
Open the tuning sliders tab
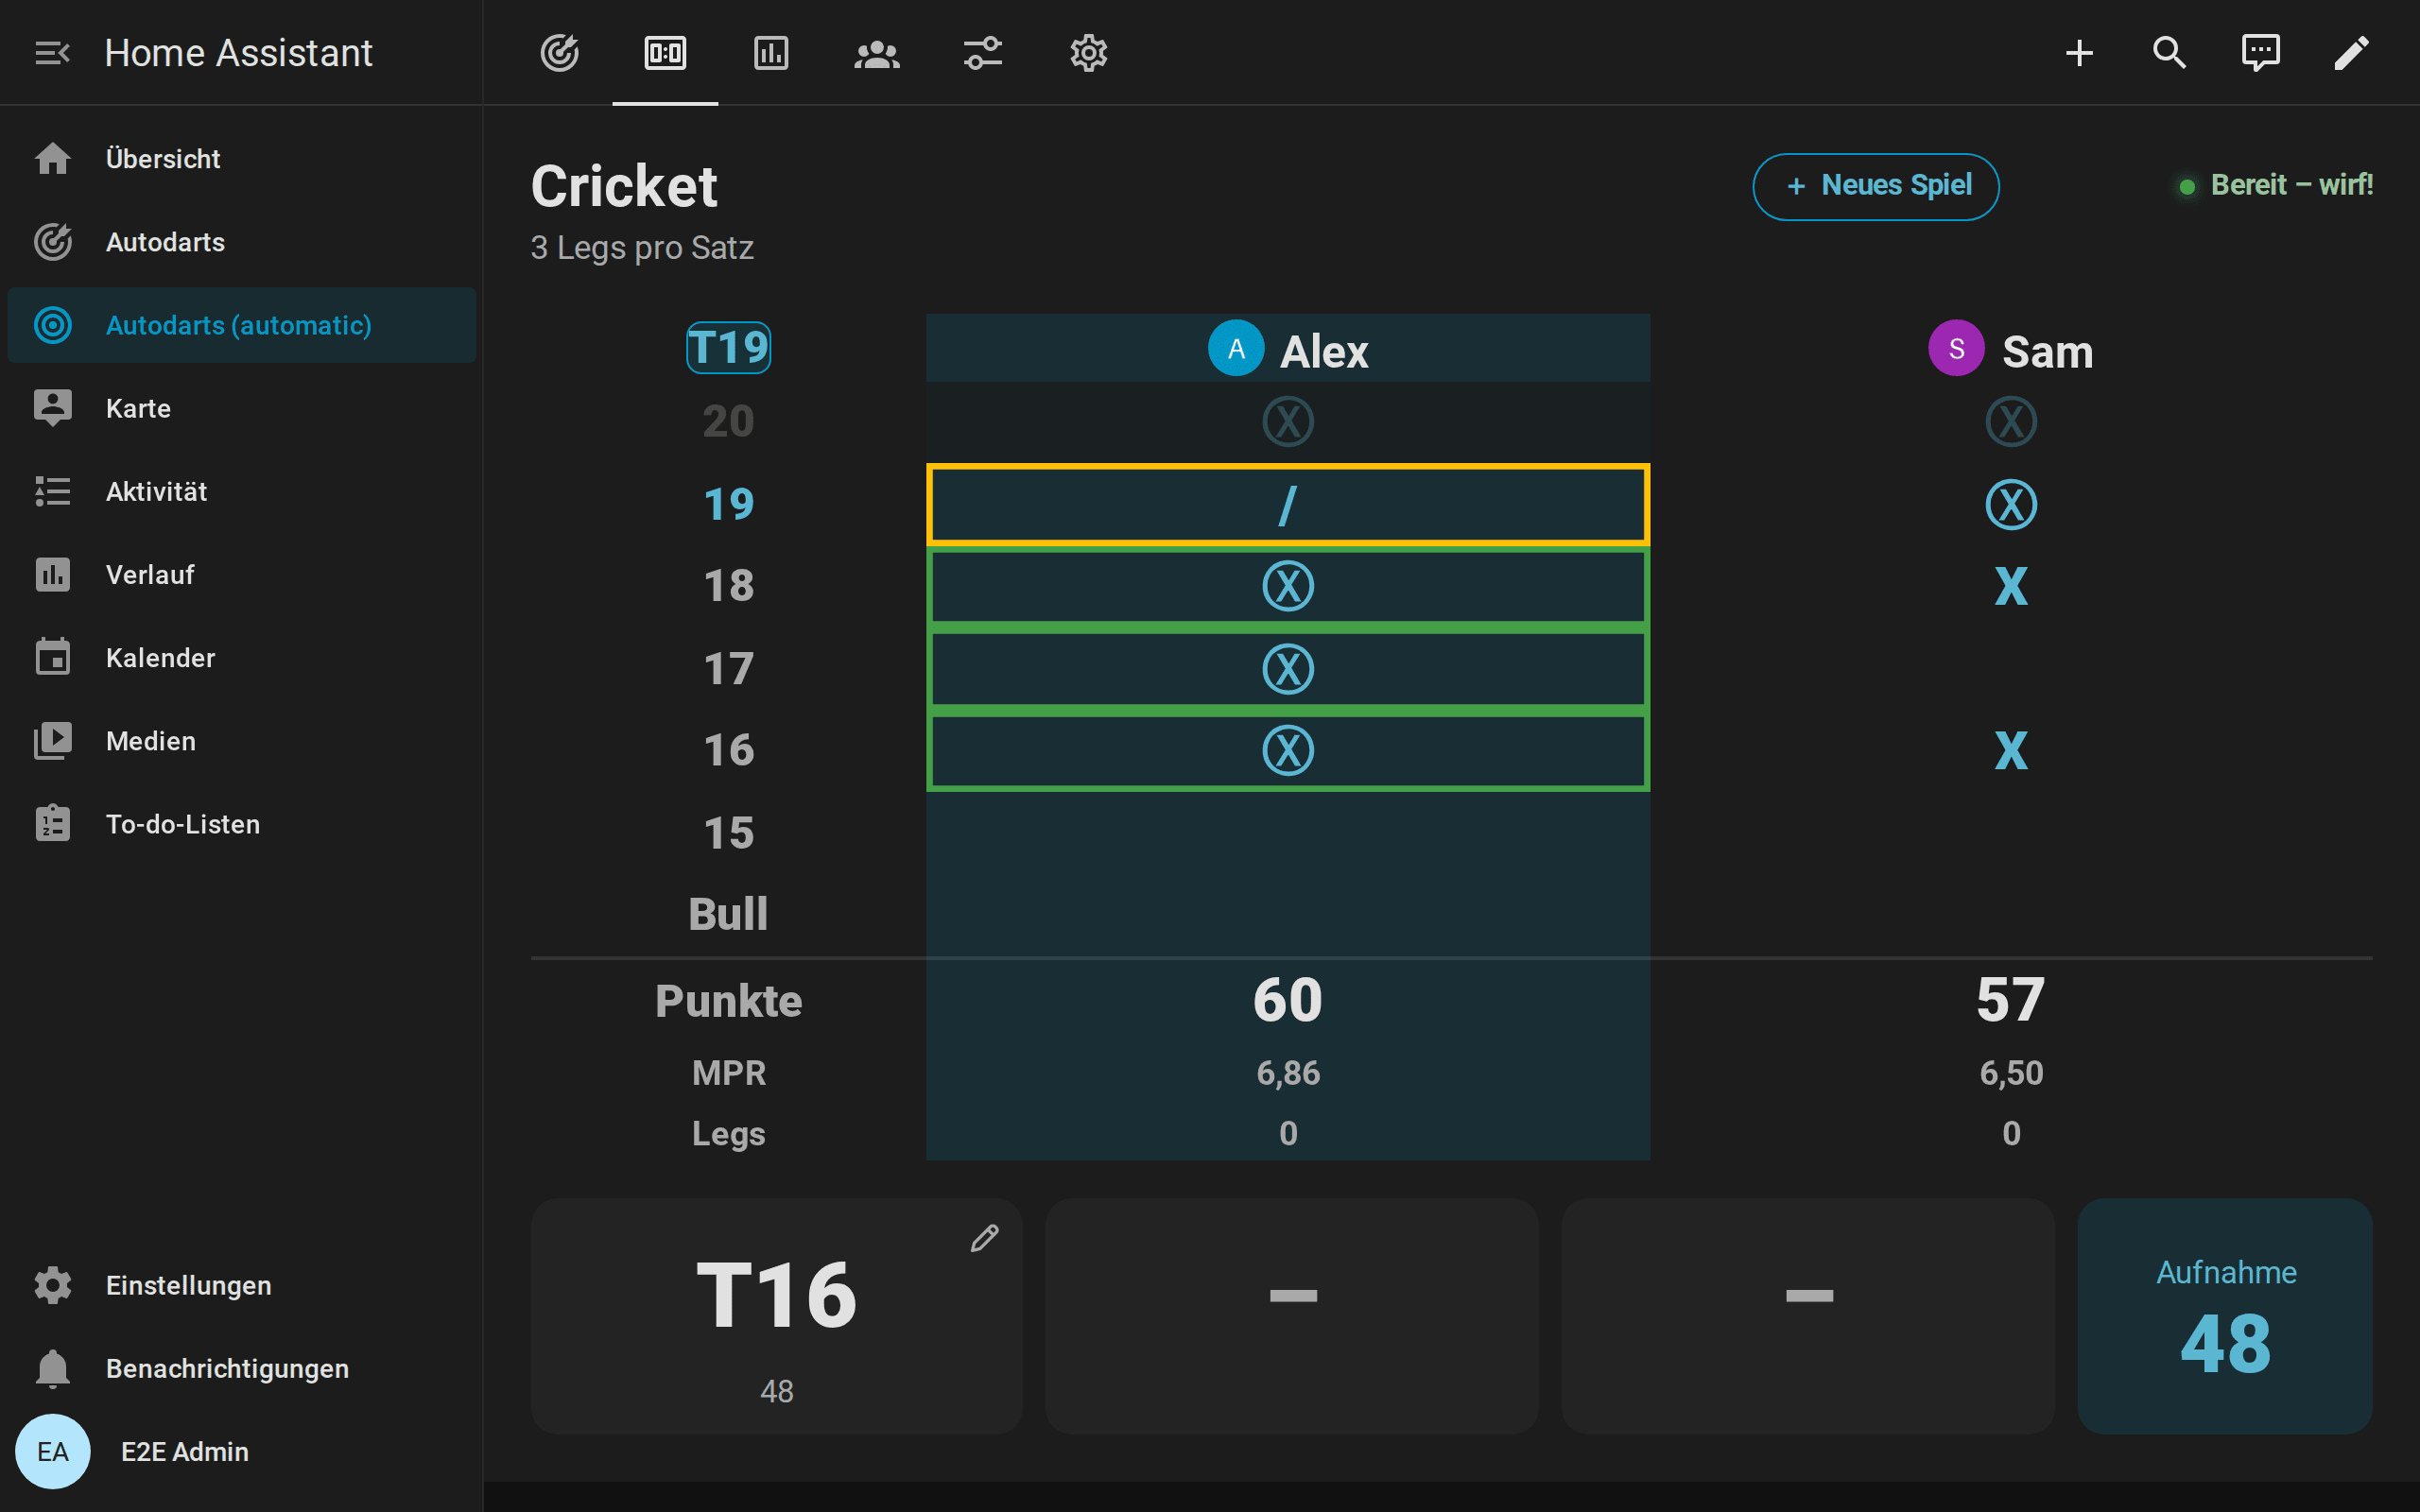tap(983, 52)
